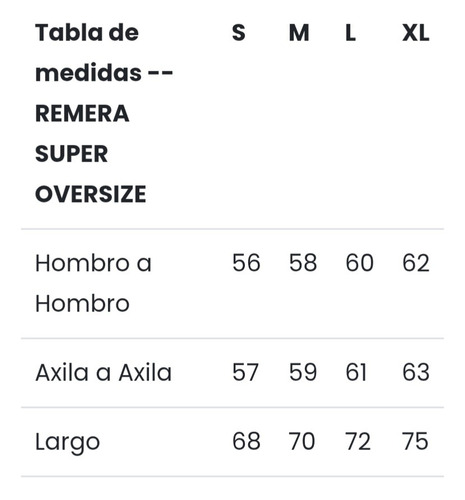
Task: Click the 'Tabla de medidas' header title
Action: pos(104,113)
